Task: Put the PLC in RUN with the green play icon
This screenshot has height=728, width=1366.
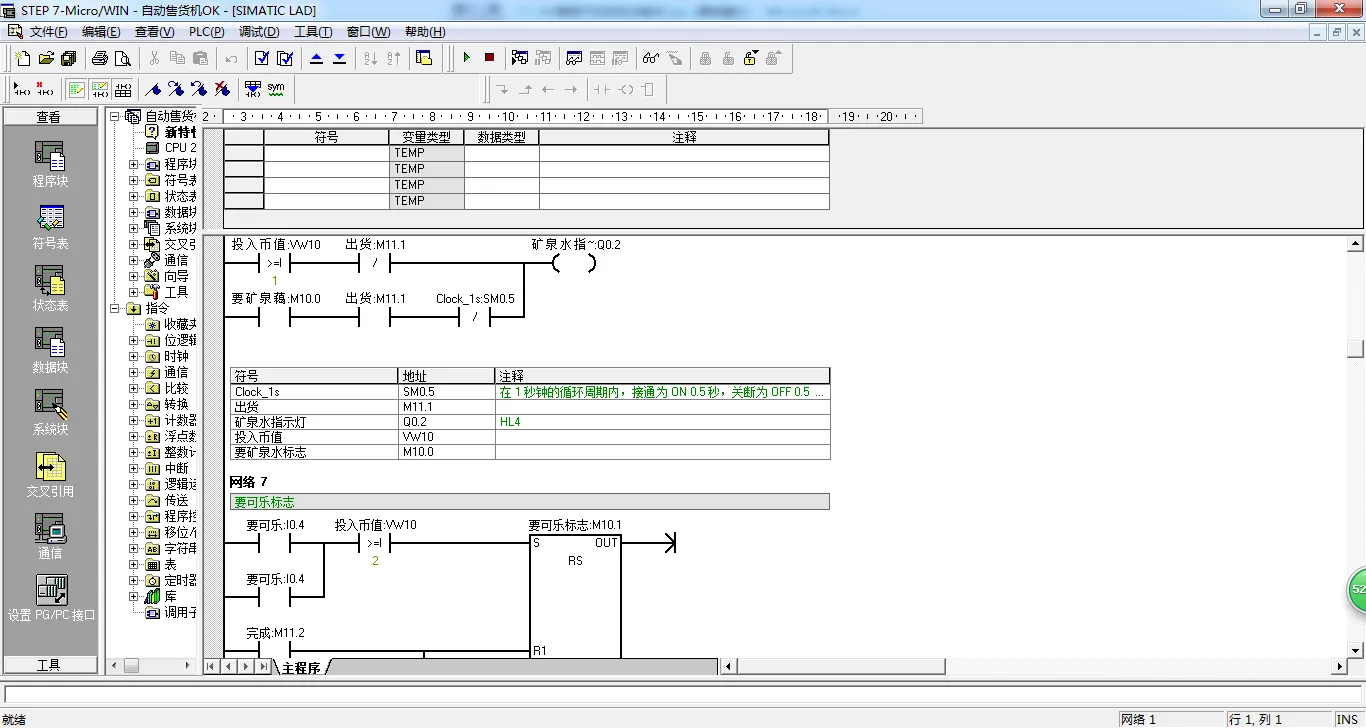Action: coord(466,58)
